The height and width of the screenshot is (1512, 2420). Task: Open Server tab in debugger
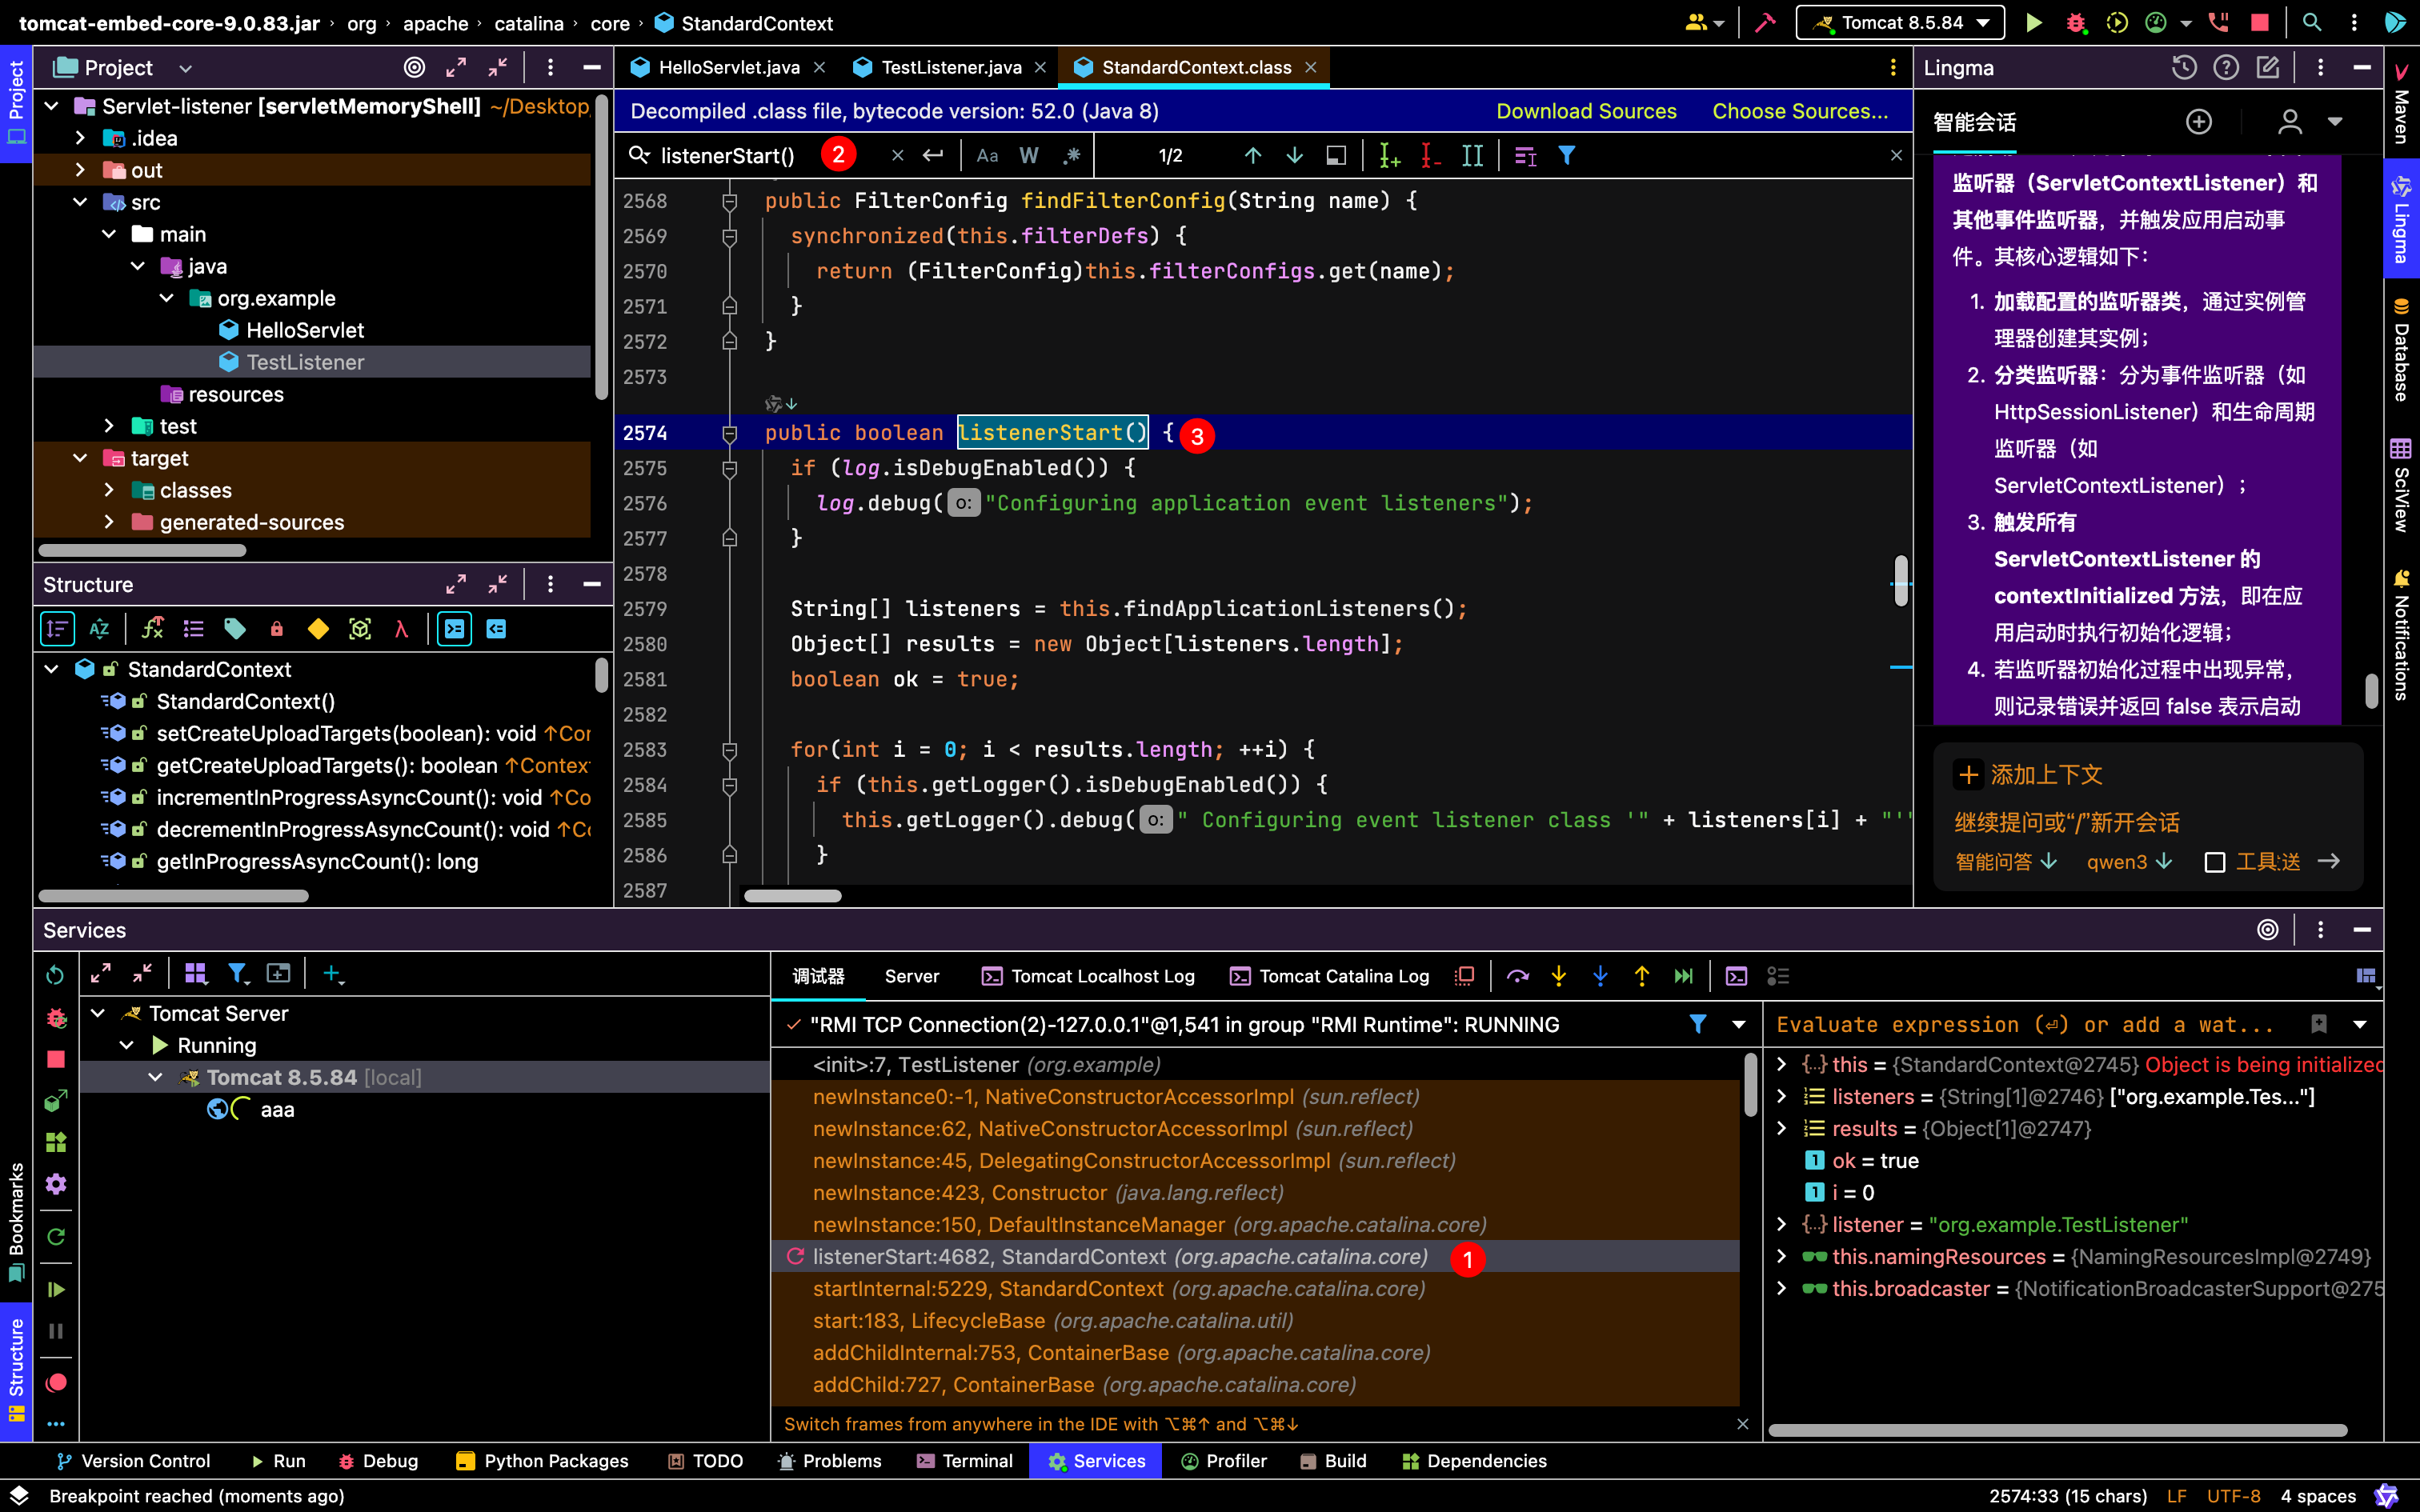[912, 976]
